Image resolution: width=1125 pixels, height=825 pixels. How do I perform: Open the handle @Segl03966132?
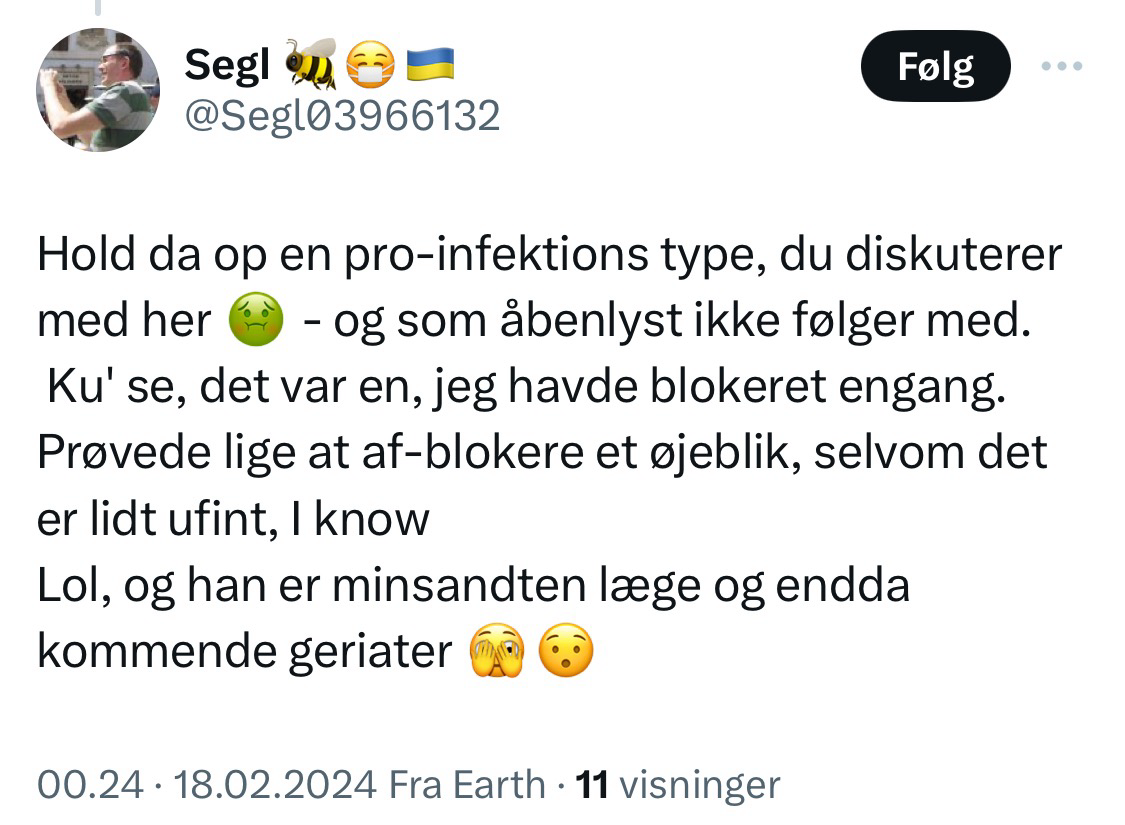[x=342, y=116]
